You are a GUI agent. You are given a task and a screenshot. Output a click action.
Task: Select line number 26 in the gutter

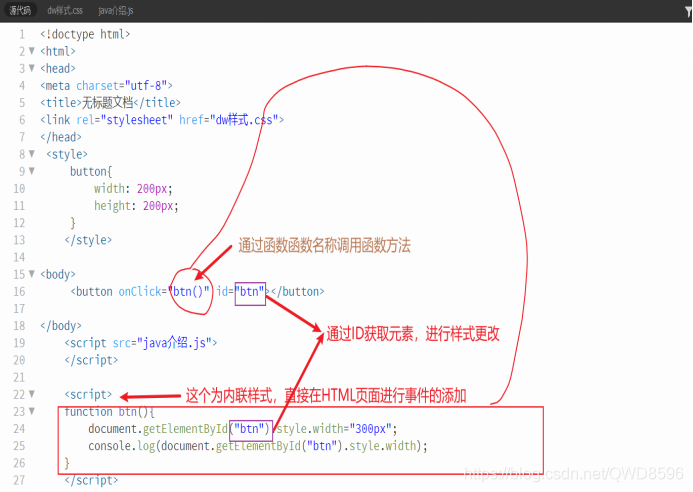click(x=19, y=463)
